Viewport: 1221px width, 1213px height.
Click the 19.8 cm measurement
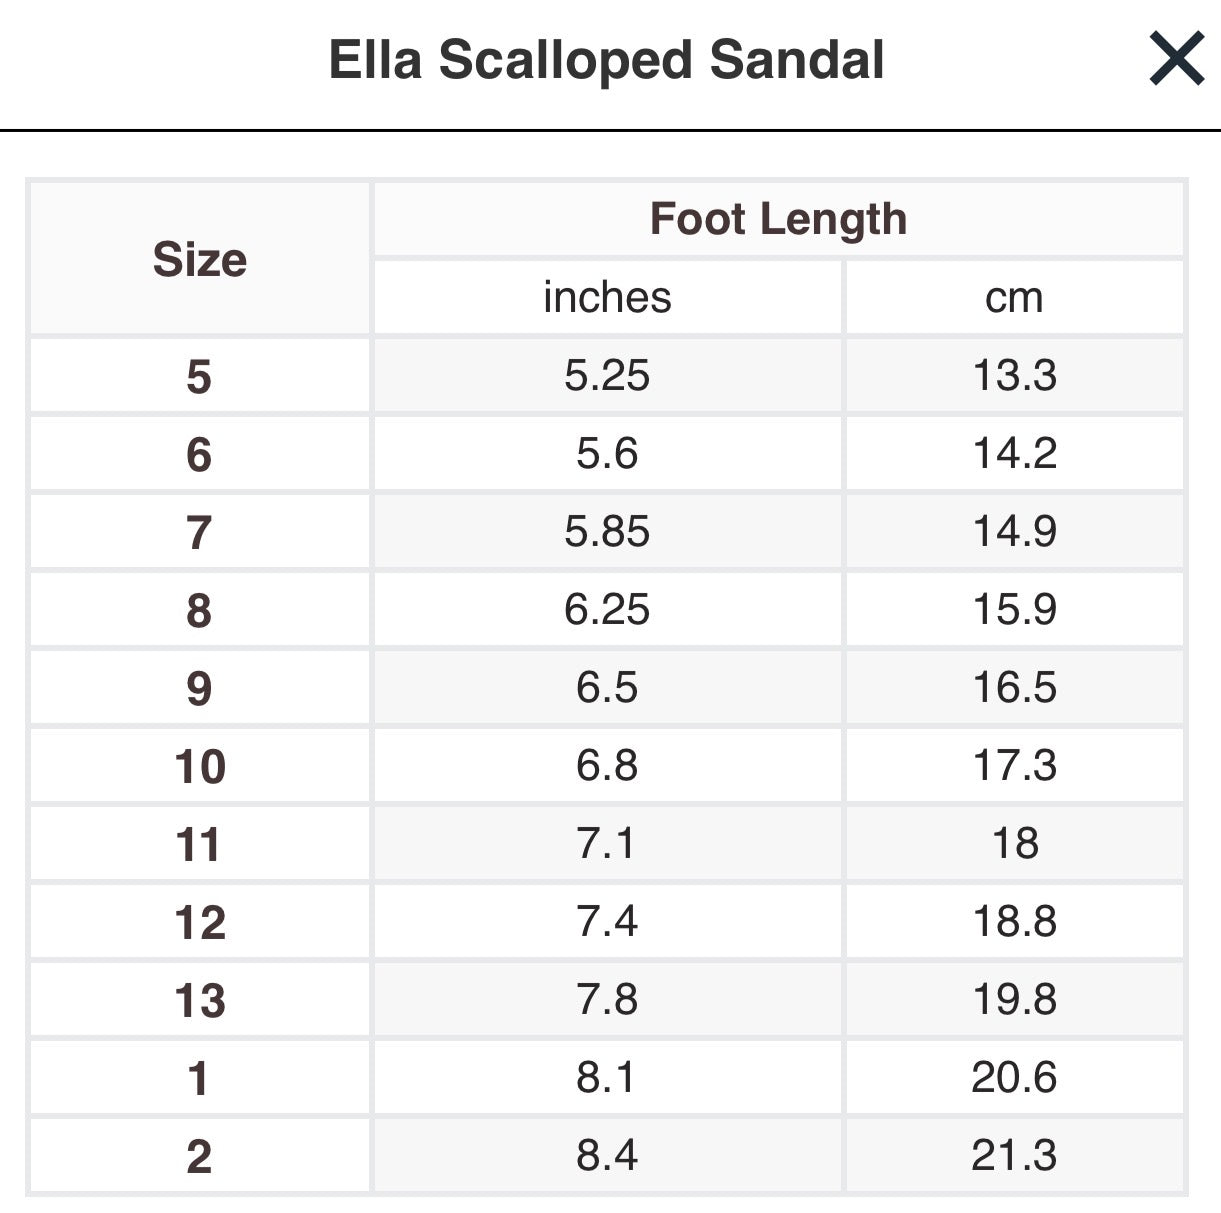1014,999
